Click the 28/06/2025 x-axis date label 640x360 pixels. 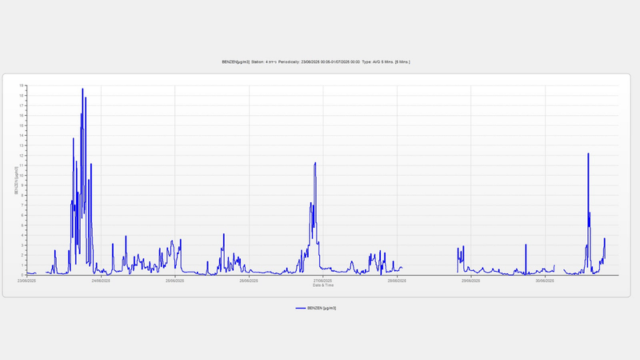(397, 281)
